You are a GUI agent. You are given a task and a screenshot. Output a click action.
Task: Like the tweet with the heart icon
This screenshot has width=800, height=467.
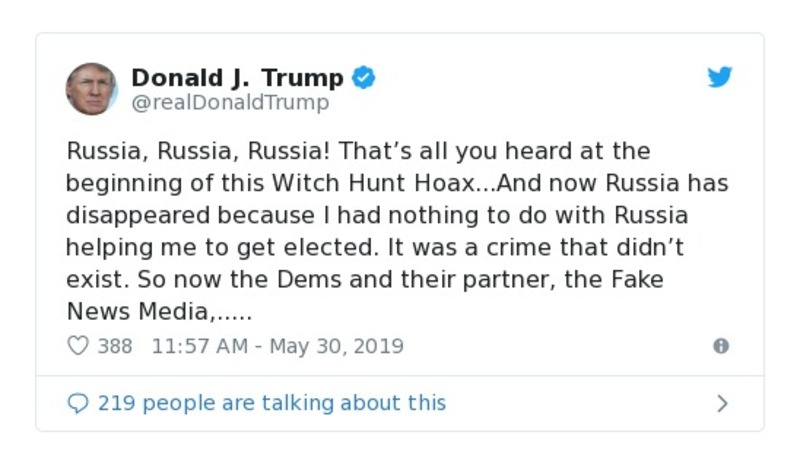coord(77,346)
